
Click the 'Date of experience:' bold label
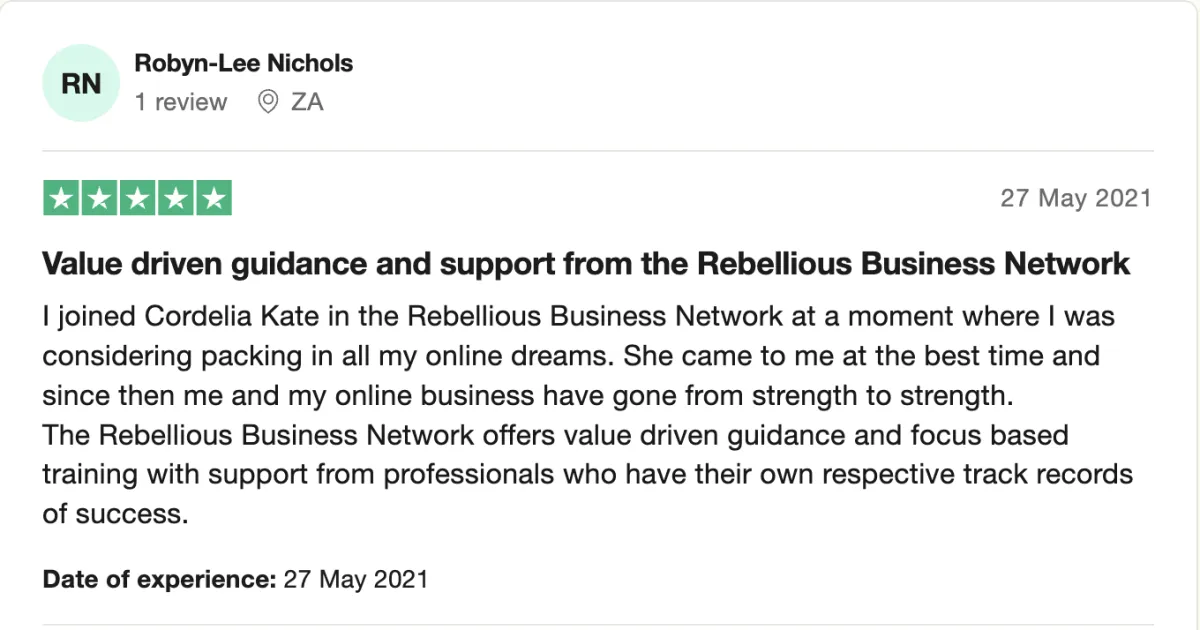(159, 578)
